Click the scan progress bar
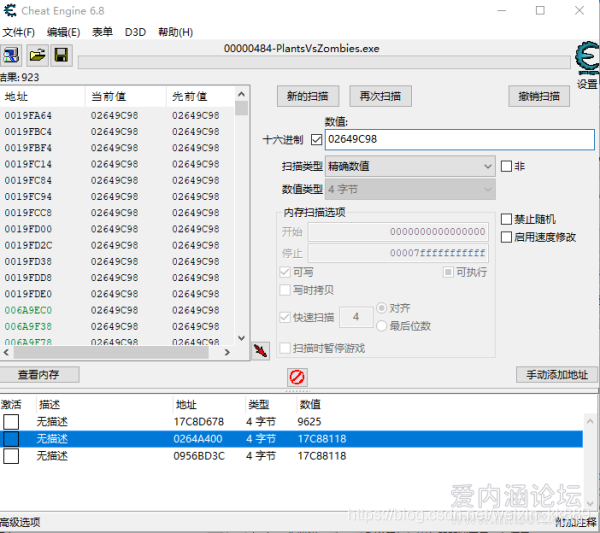 [x=324, y=63]
